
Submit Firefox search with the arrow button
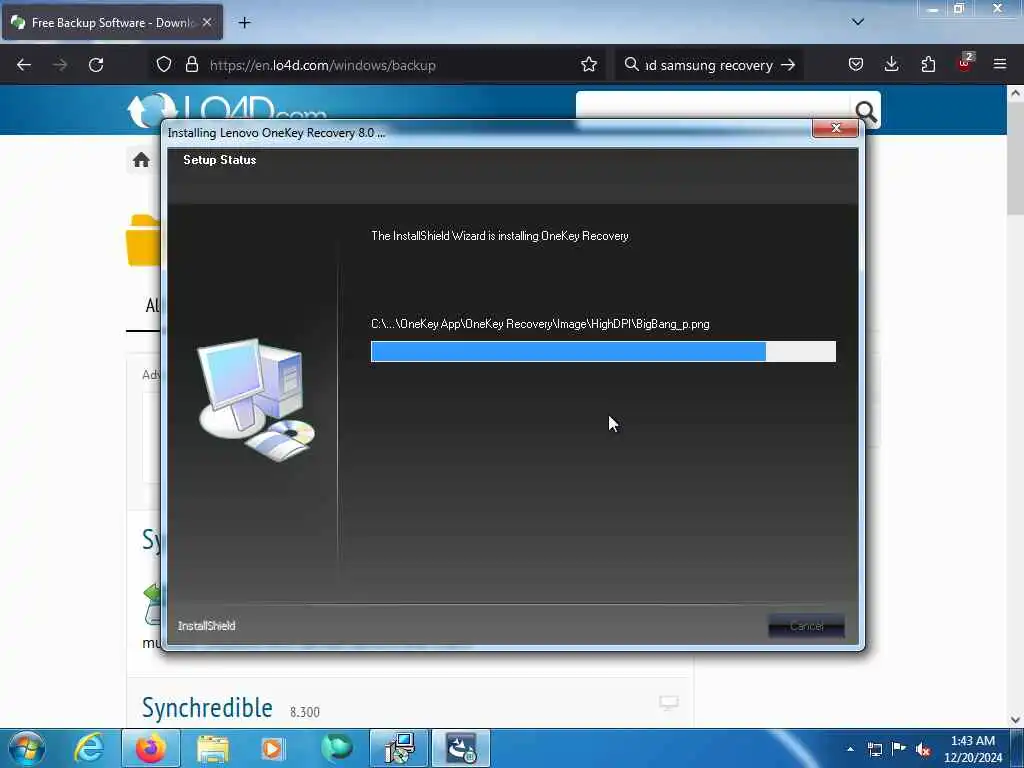point(788,65)
